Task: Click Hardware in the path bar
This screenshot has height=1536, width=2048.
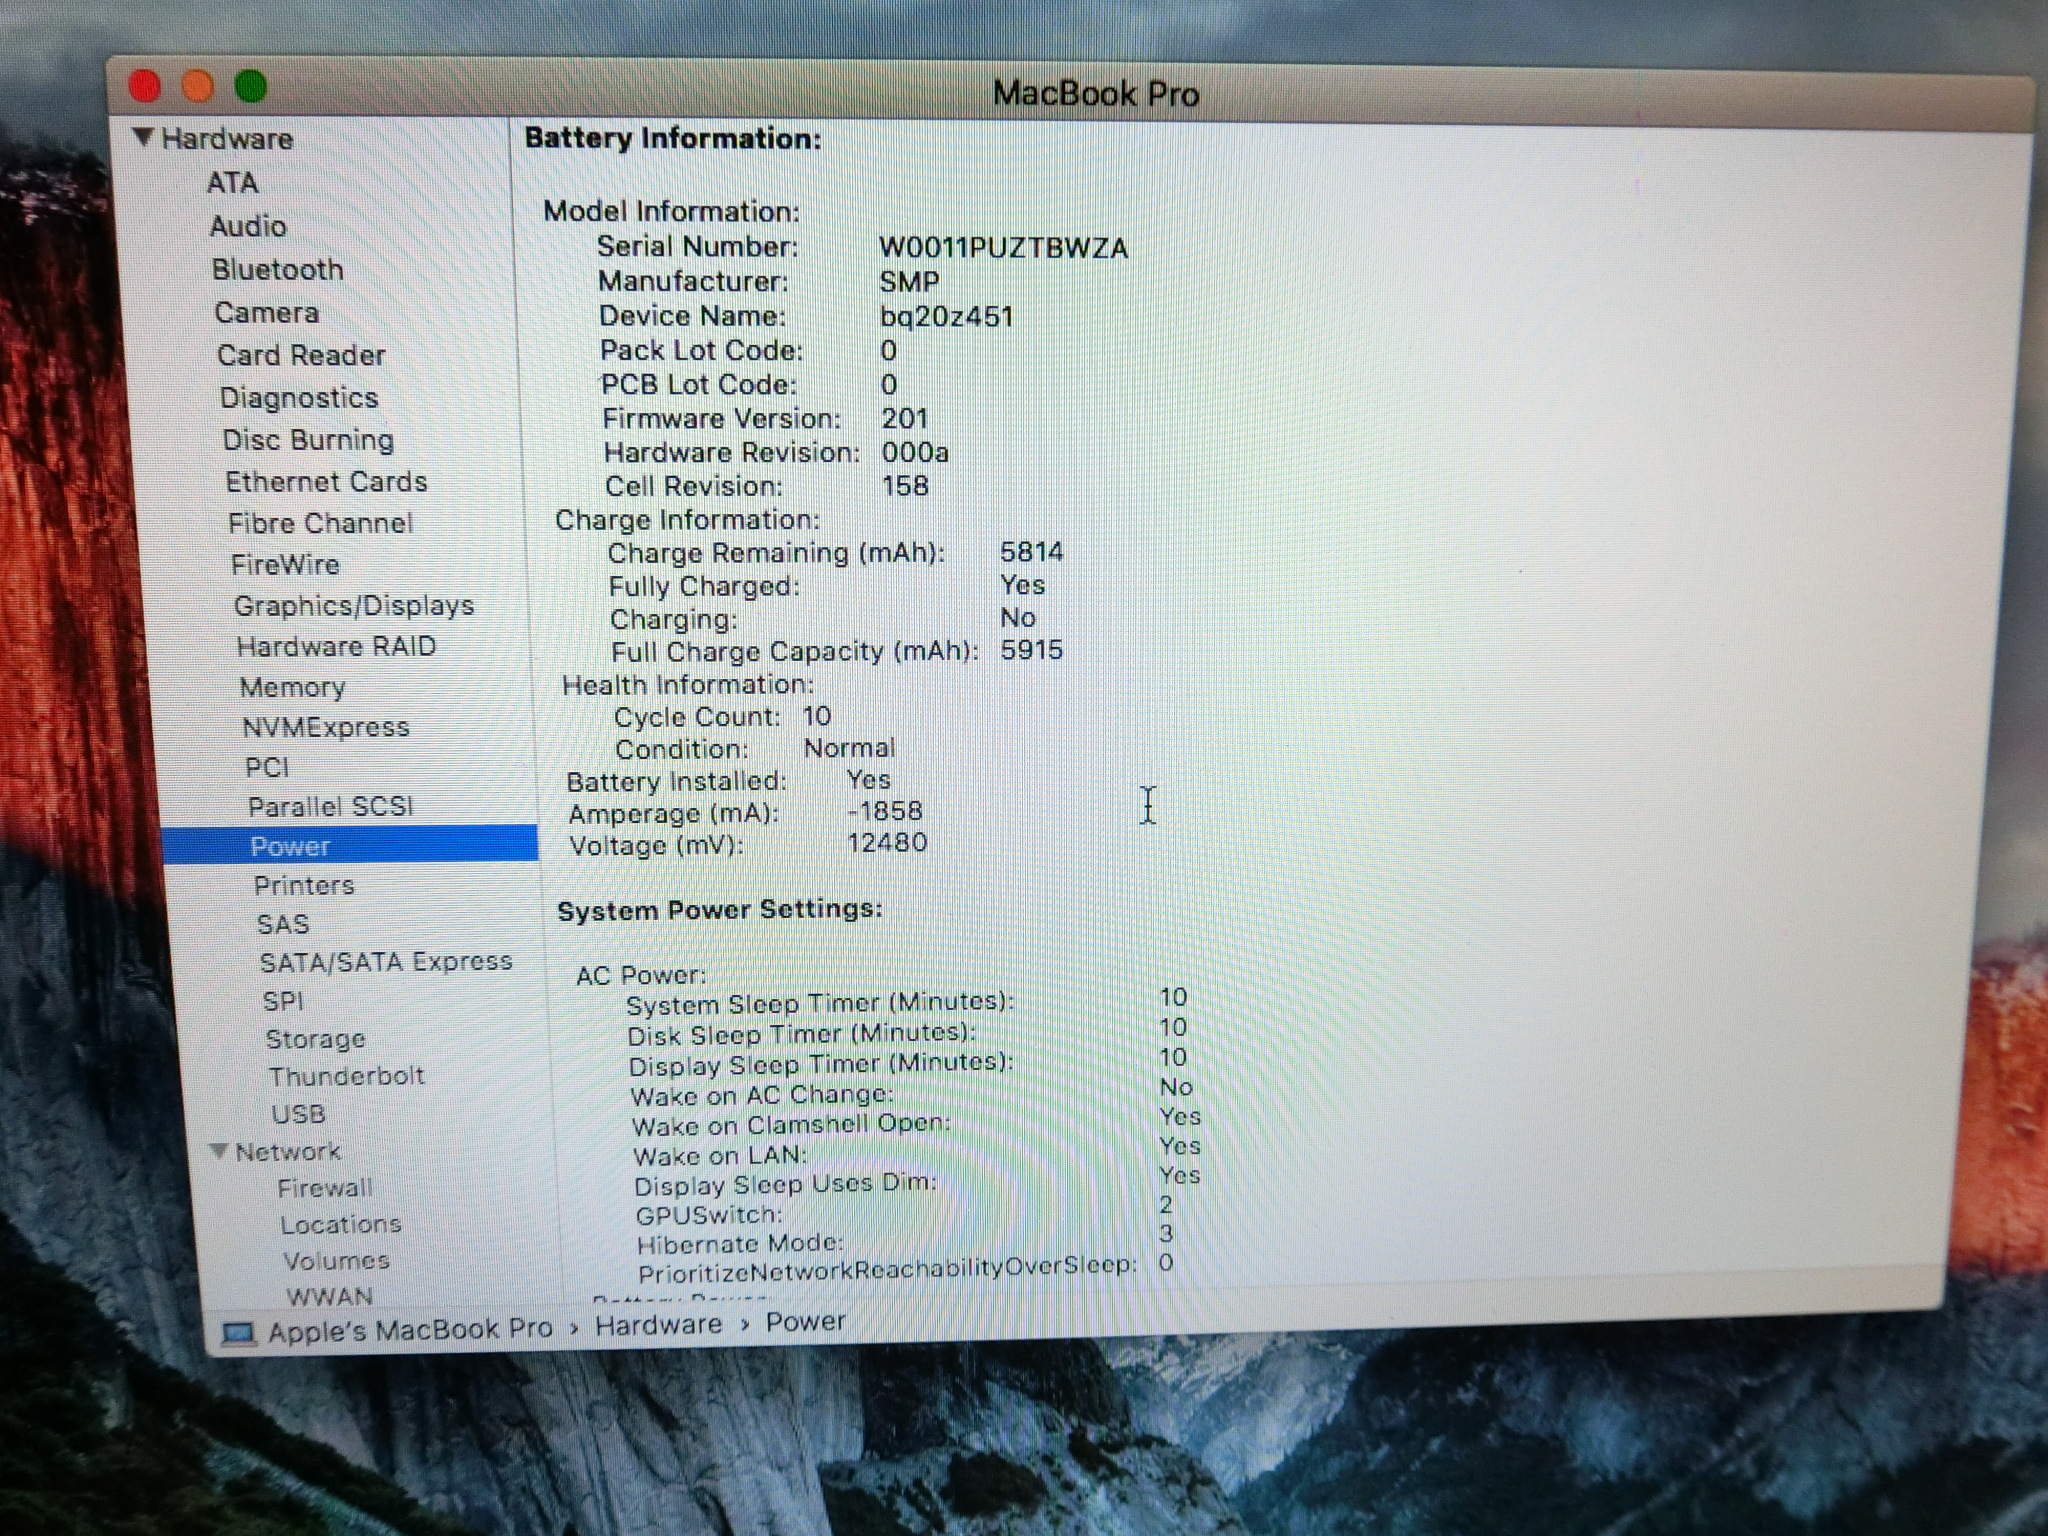Action: pos(658,1325)
